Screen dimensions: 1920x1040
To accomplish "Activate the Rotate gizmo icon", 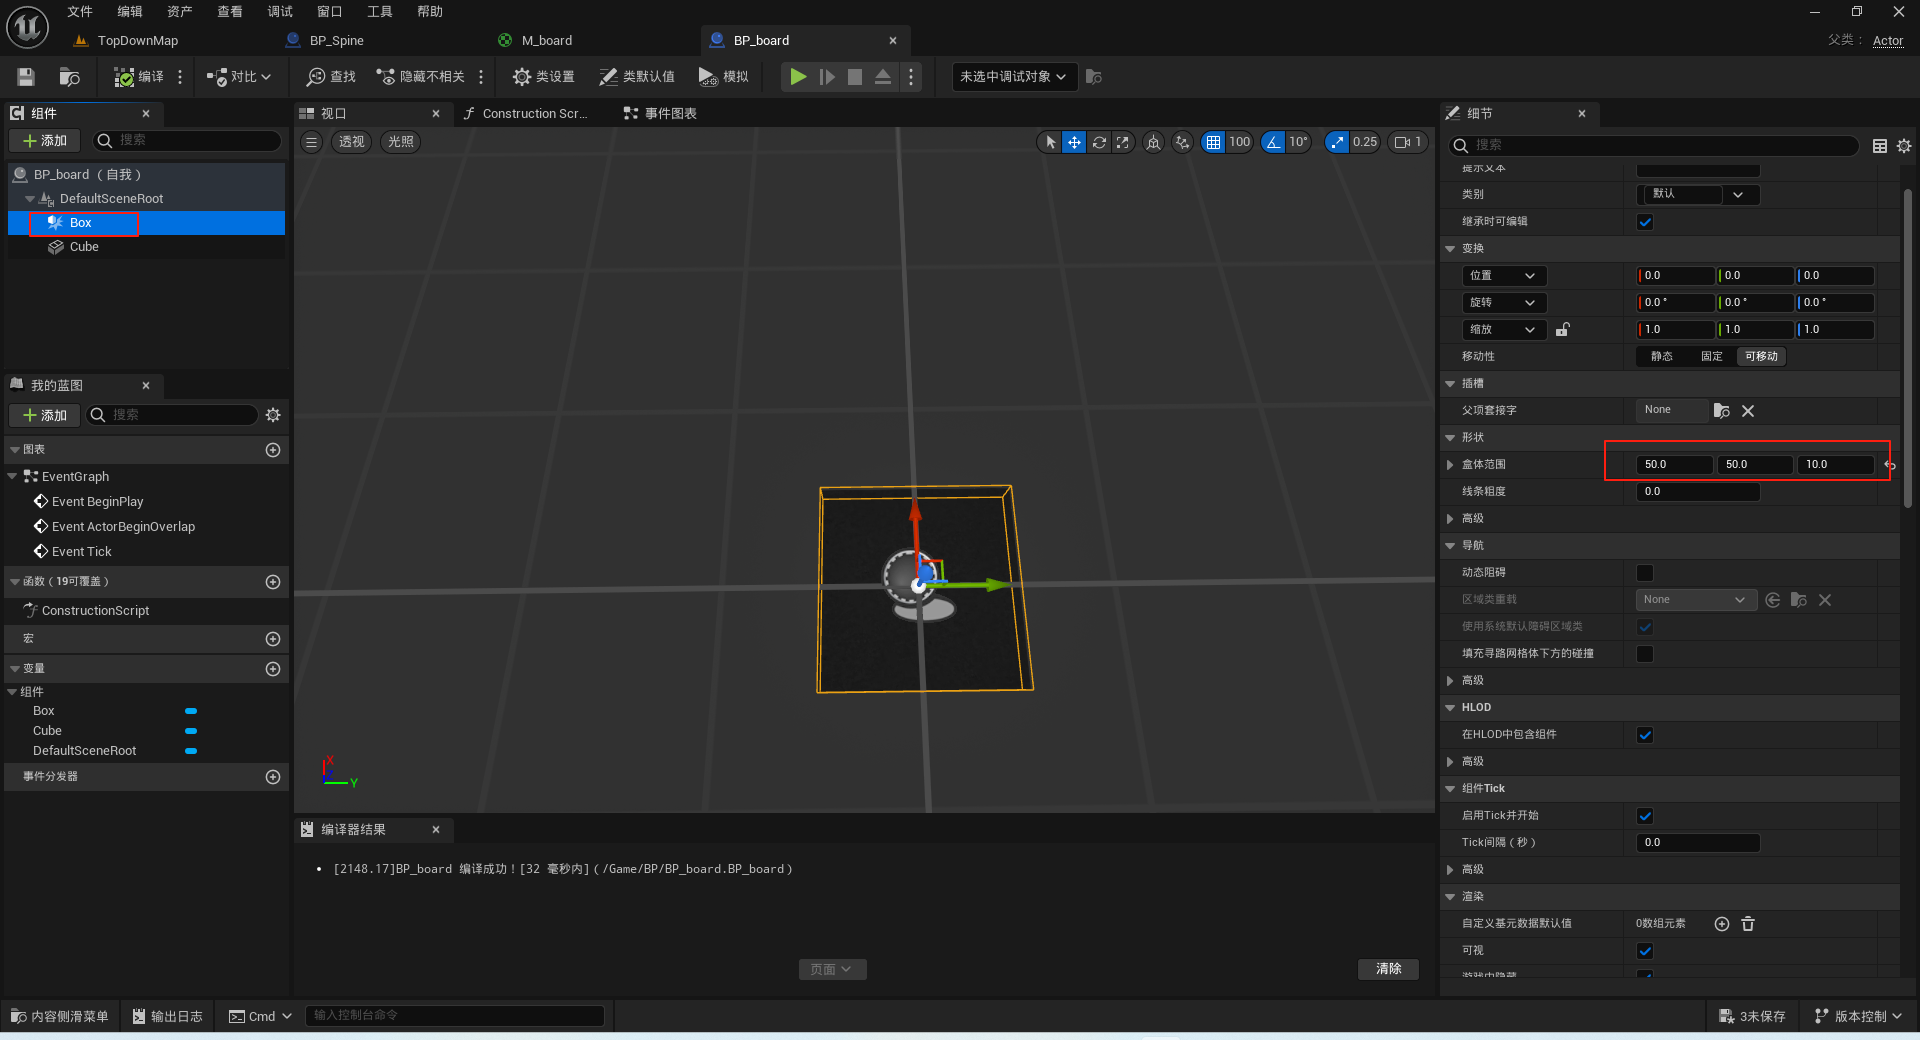I will 1099,142.
